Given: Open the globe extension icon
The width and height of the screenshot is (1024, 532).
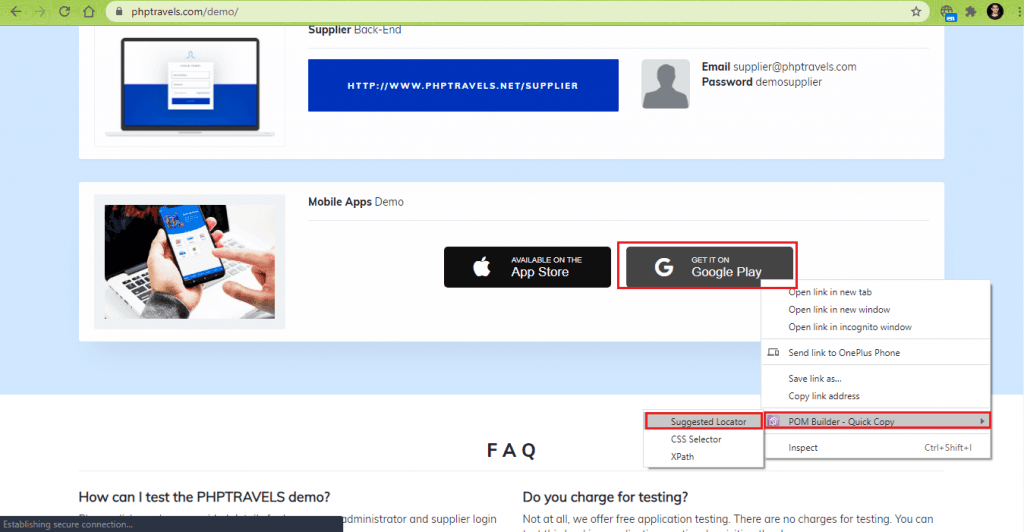Looking at the screenshot, I should coord(948,12).
